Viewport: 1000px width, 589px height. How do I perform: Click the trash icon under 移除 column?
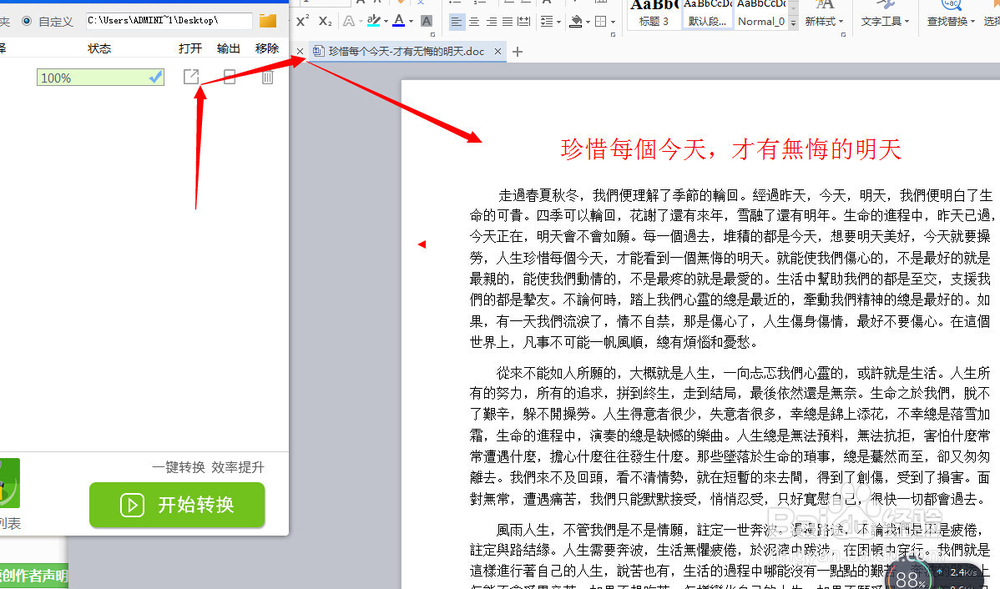tap(267, 76)
